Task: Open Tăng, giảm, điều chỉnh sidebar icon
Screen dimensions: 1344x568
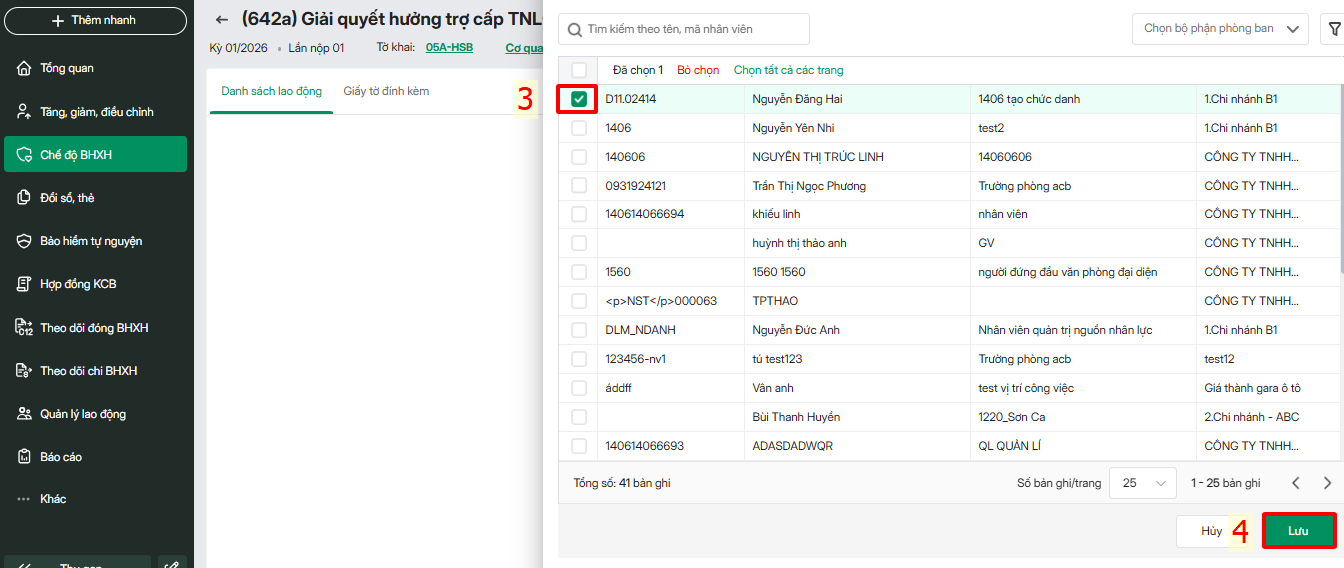Action: pyautogui.click(x=25, y=112)
